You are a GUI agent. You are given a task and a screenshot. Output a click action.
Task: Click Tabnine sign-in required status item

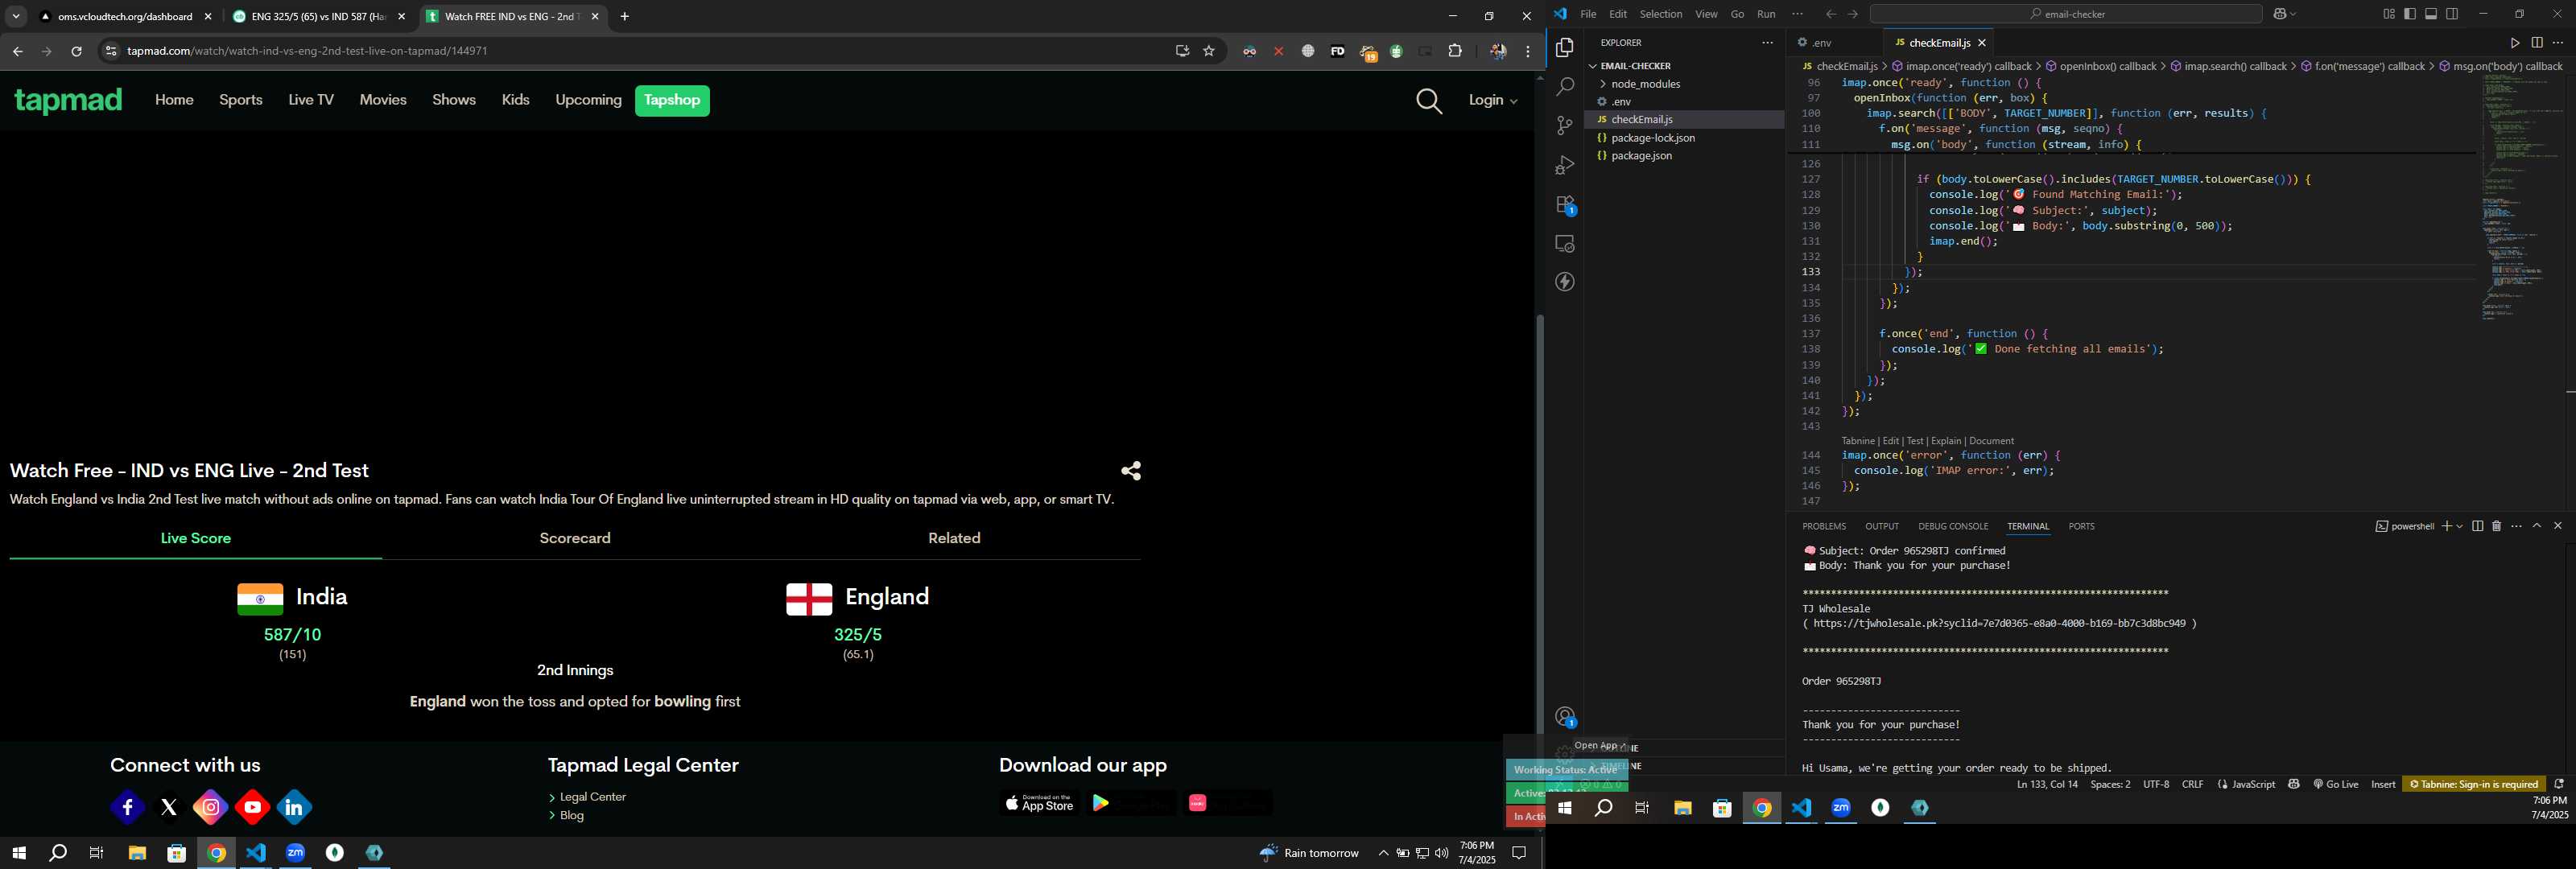[2474, 784]
